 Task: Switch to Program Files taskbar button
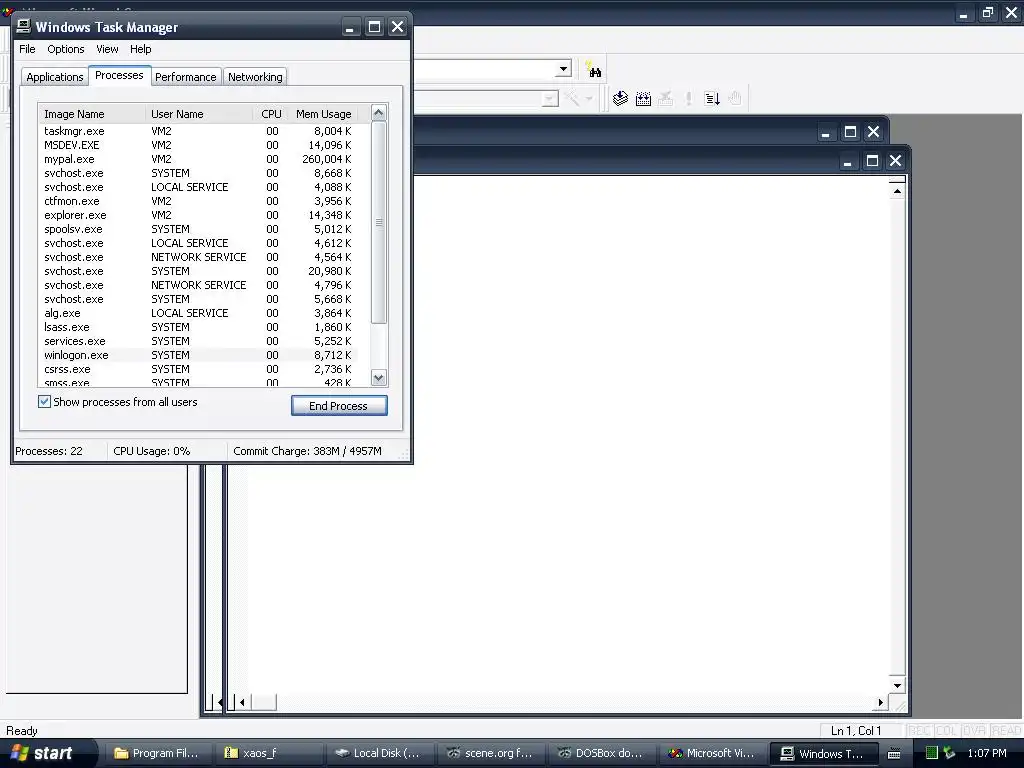coord(157,753)
